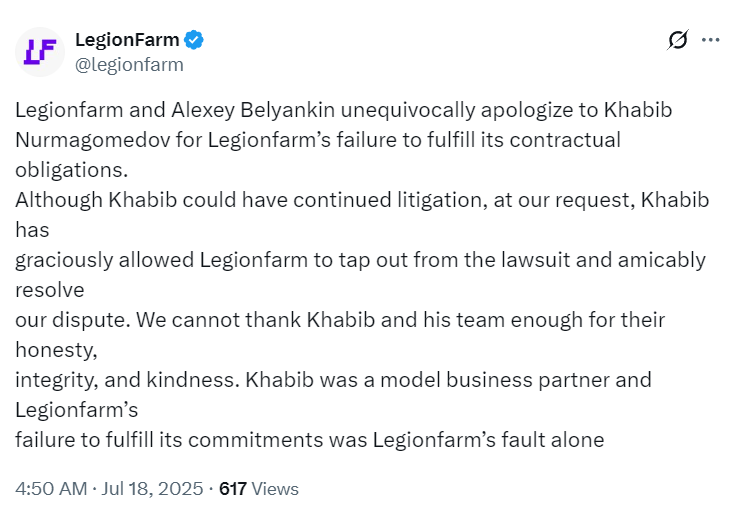730x516 pixels.
Task: Open the Grok actions icon
Action: pos(678,41)
